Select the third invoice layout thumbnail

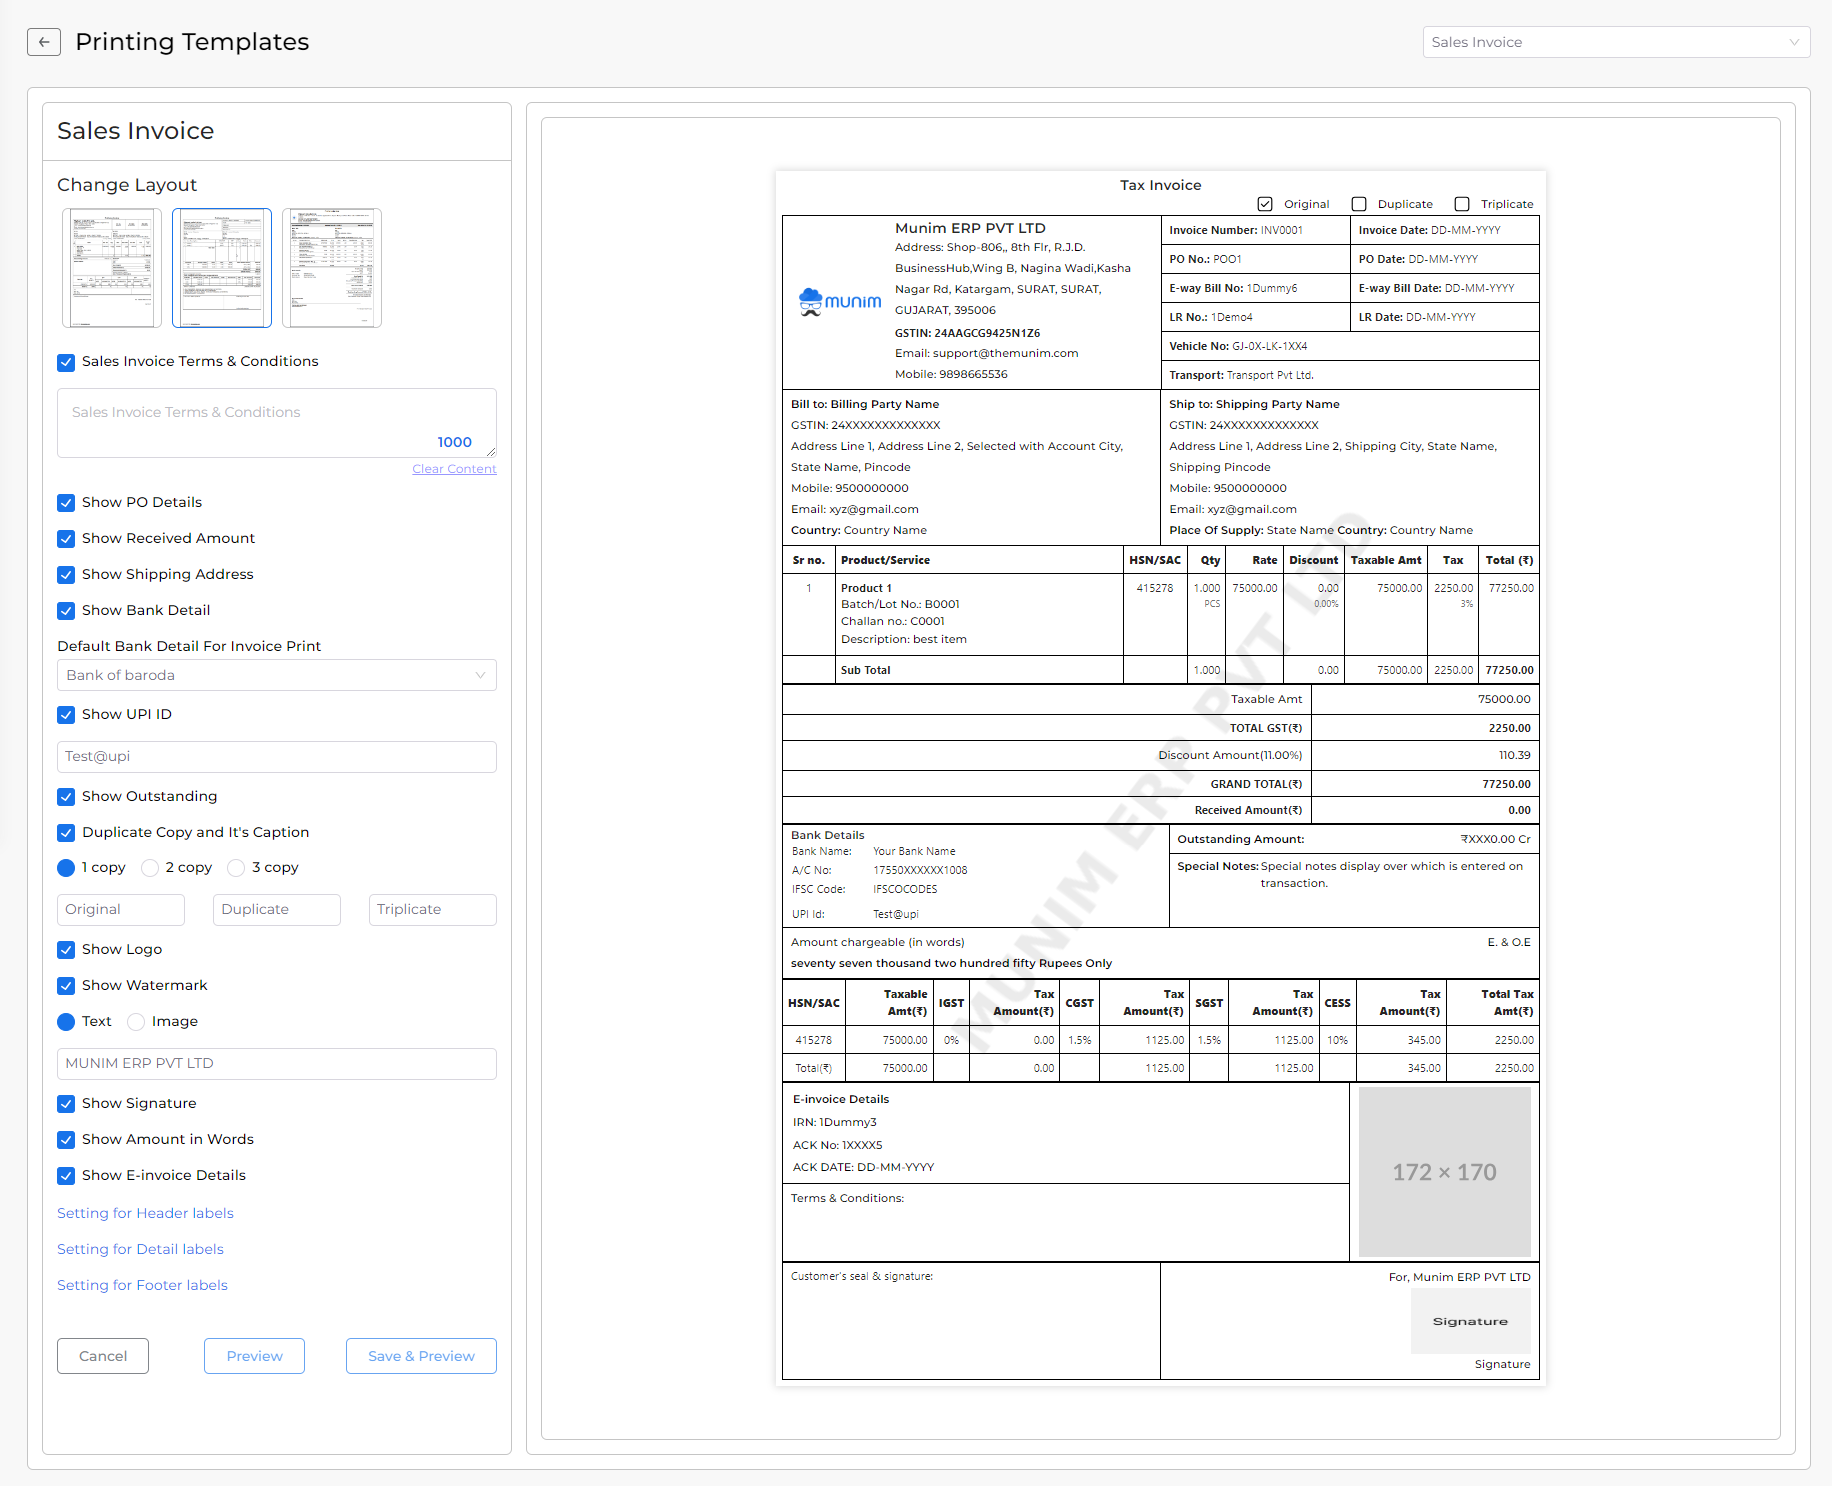(x=332, y=268)
